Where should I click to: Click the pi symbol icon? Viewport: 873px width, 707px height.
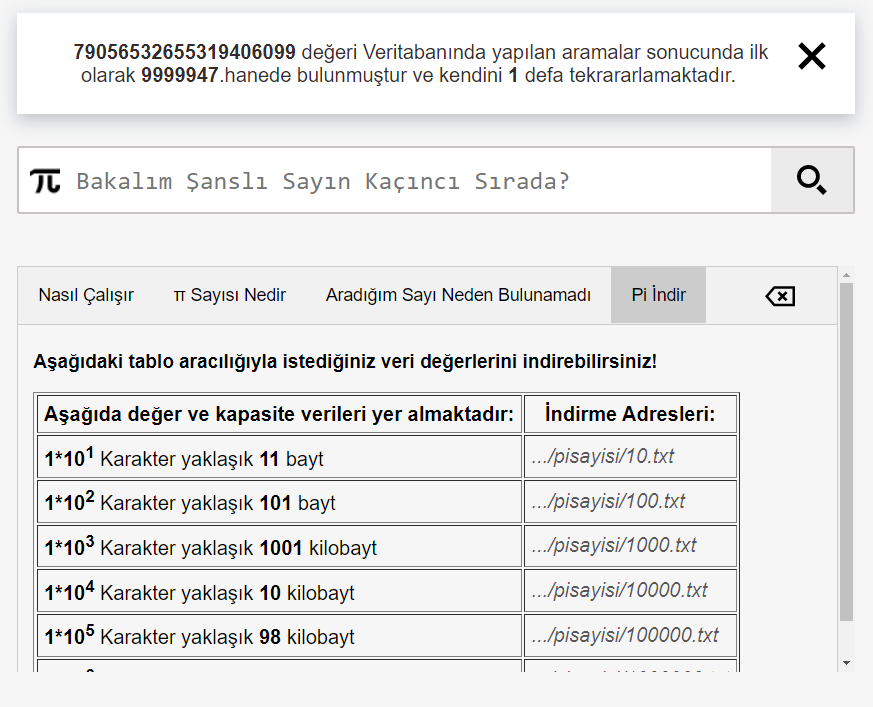[45, 181]
